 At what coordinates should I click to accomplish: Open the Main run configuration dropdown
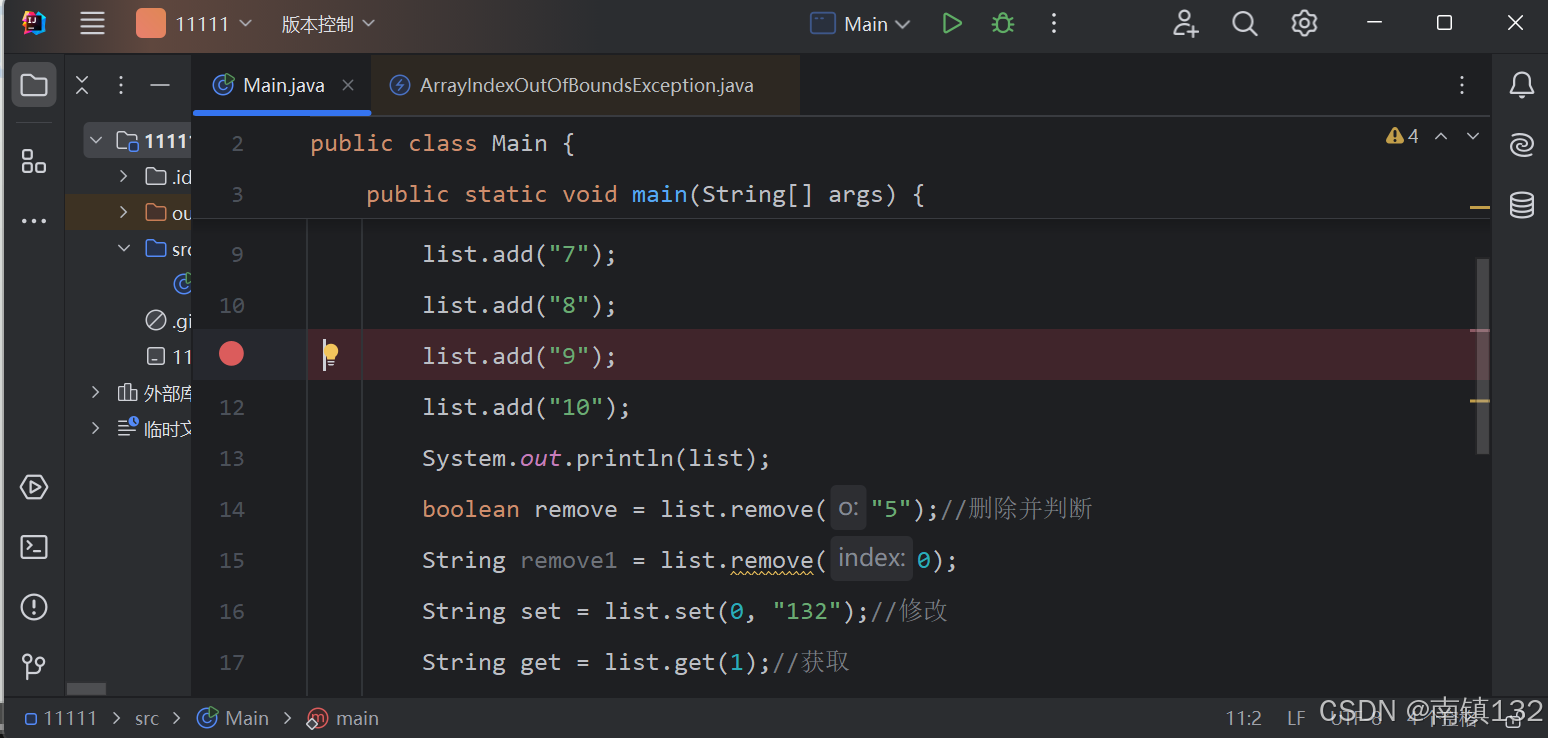tap(859, 22)
